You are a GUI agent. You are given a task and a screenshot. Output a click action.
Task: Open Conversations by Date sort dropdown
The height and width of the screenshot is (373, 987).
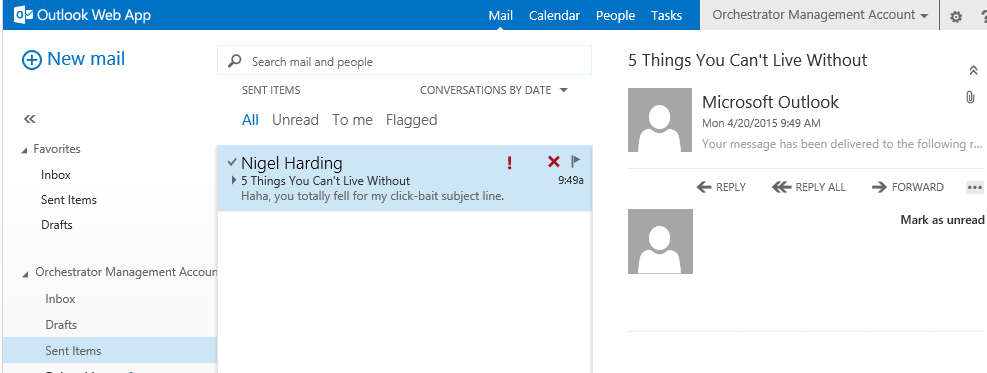[x=494, y=90]
